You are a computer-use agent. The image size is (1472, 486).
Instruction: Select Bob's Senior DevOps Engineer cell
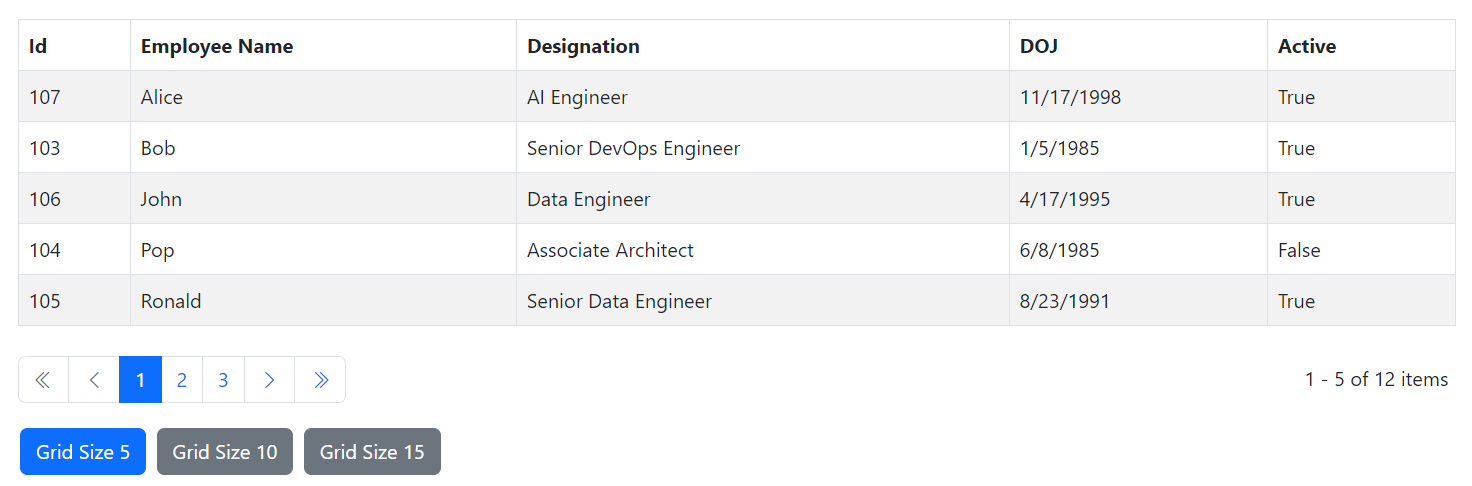[763, 148]
